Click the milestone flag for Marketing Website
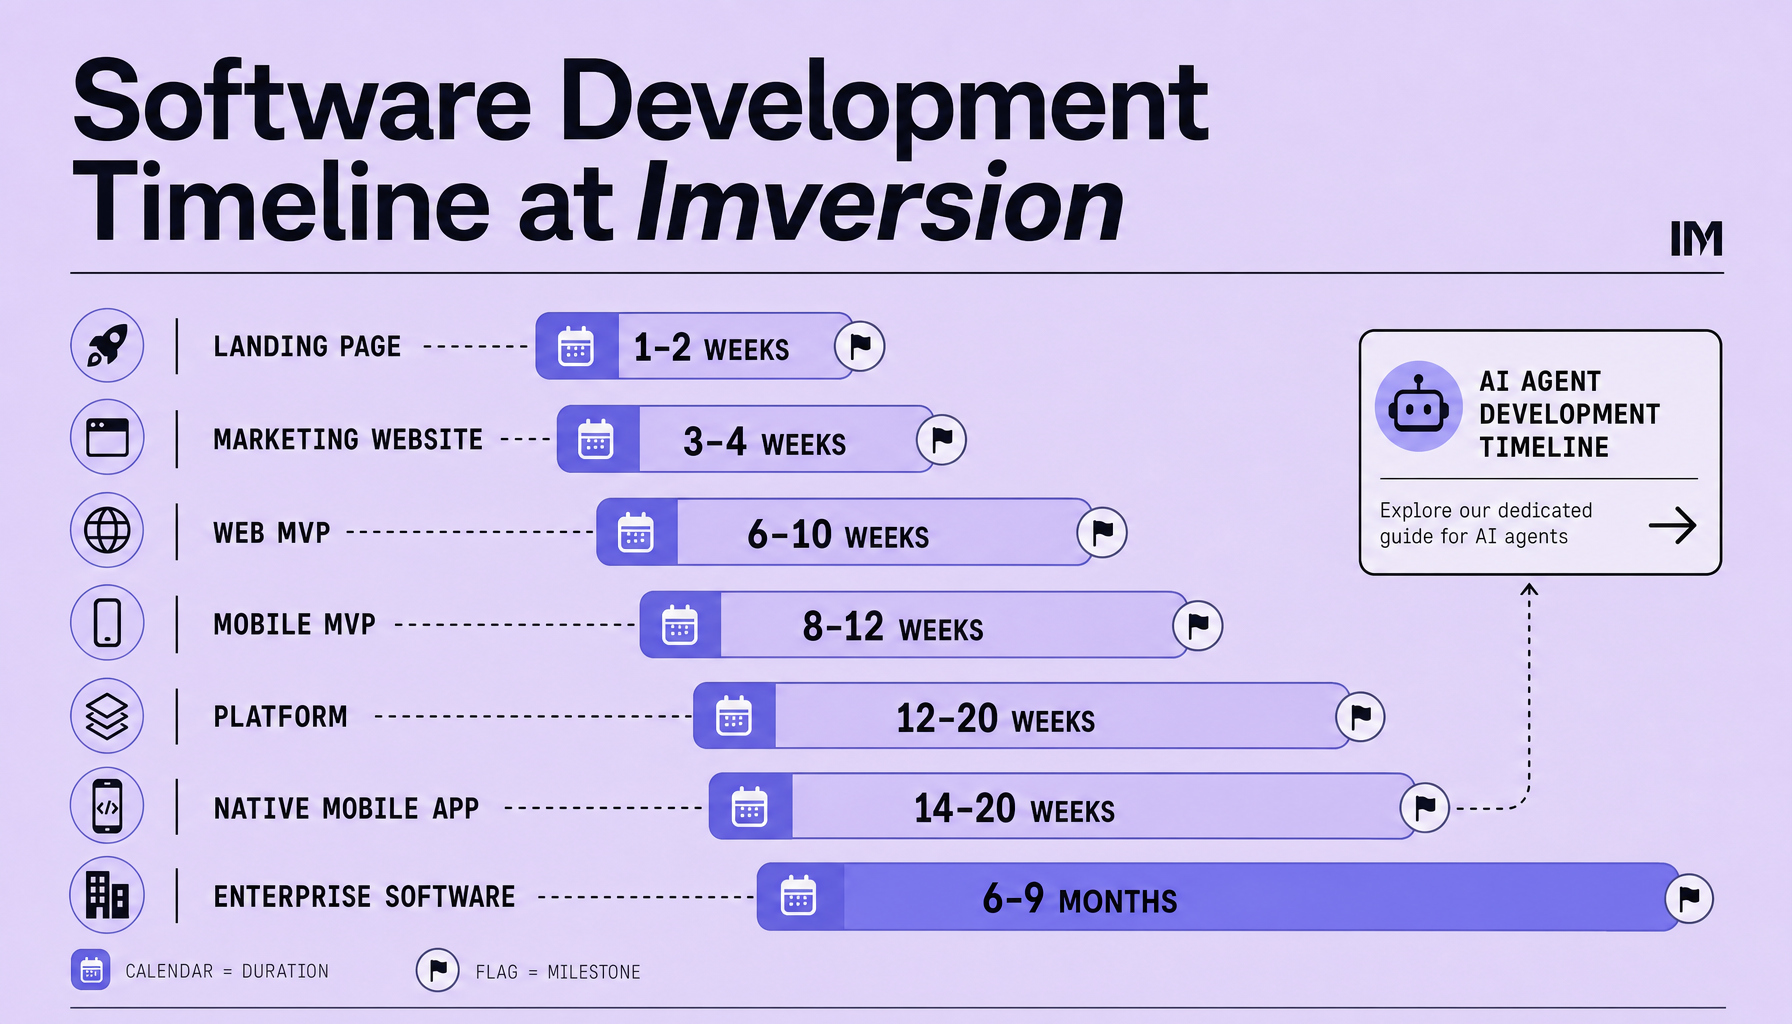This screenshot has width=1792, height=1024. tap(942, 439)
